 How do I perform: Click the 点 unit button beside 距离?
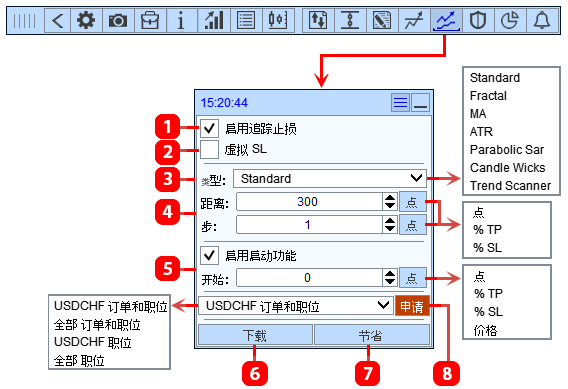click(x=412, y=202)
